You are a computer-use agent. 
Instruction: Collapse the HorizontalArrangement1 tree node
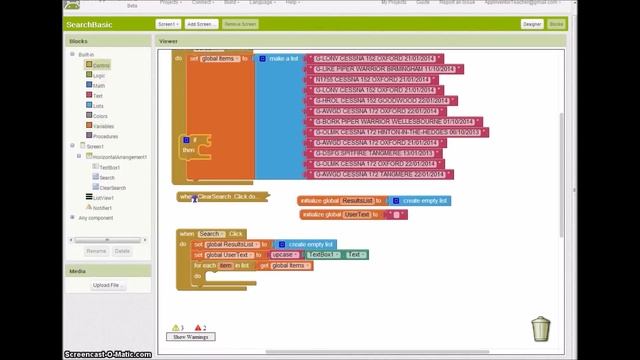(79, 156)
